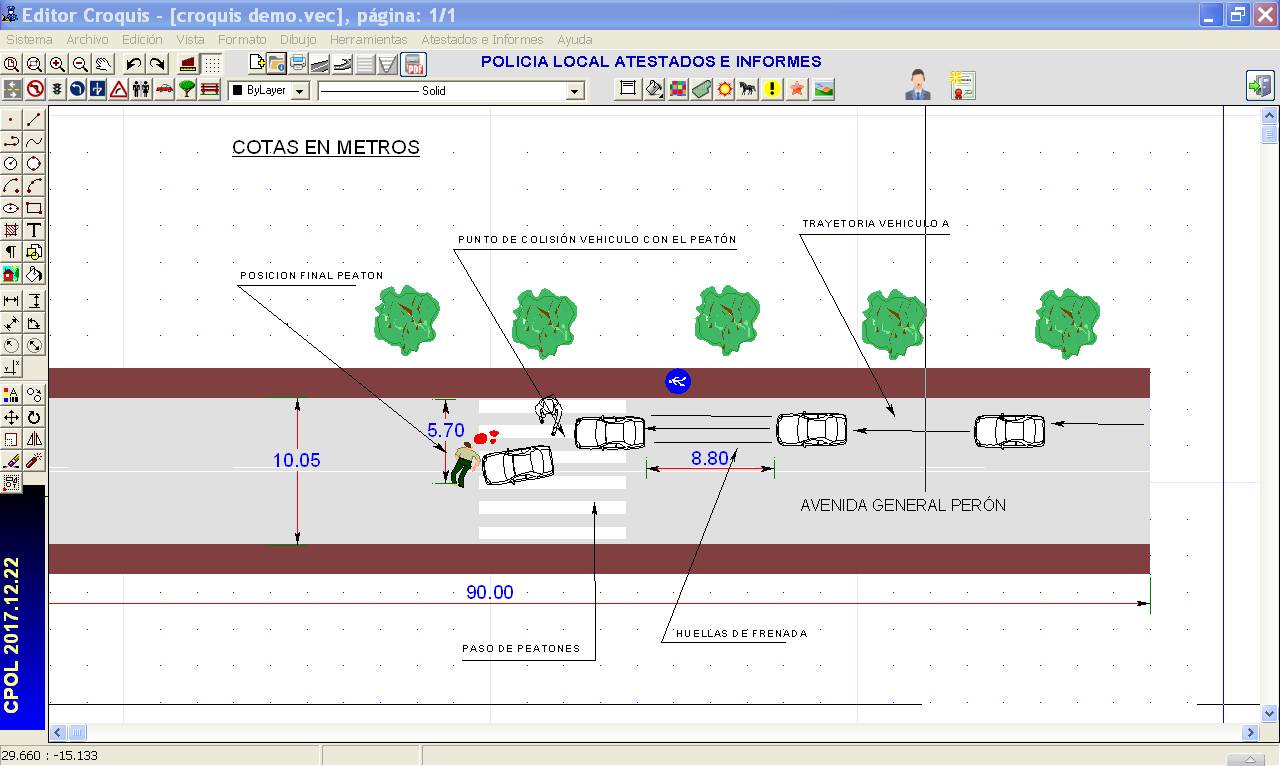Click the print icon in toolbar
The height and width of the screenshot is (766, 1280).
(x=297, y=65)
